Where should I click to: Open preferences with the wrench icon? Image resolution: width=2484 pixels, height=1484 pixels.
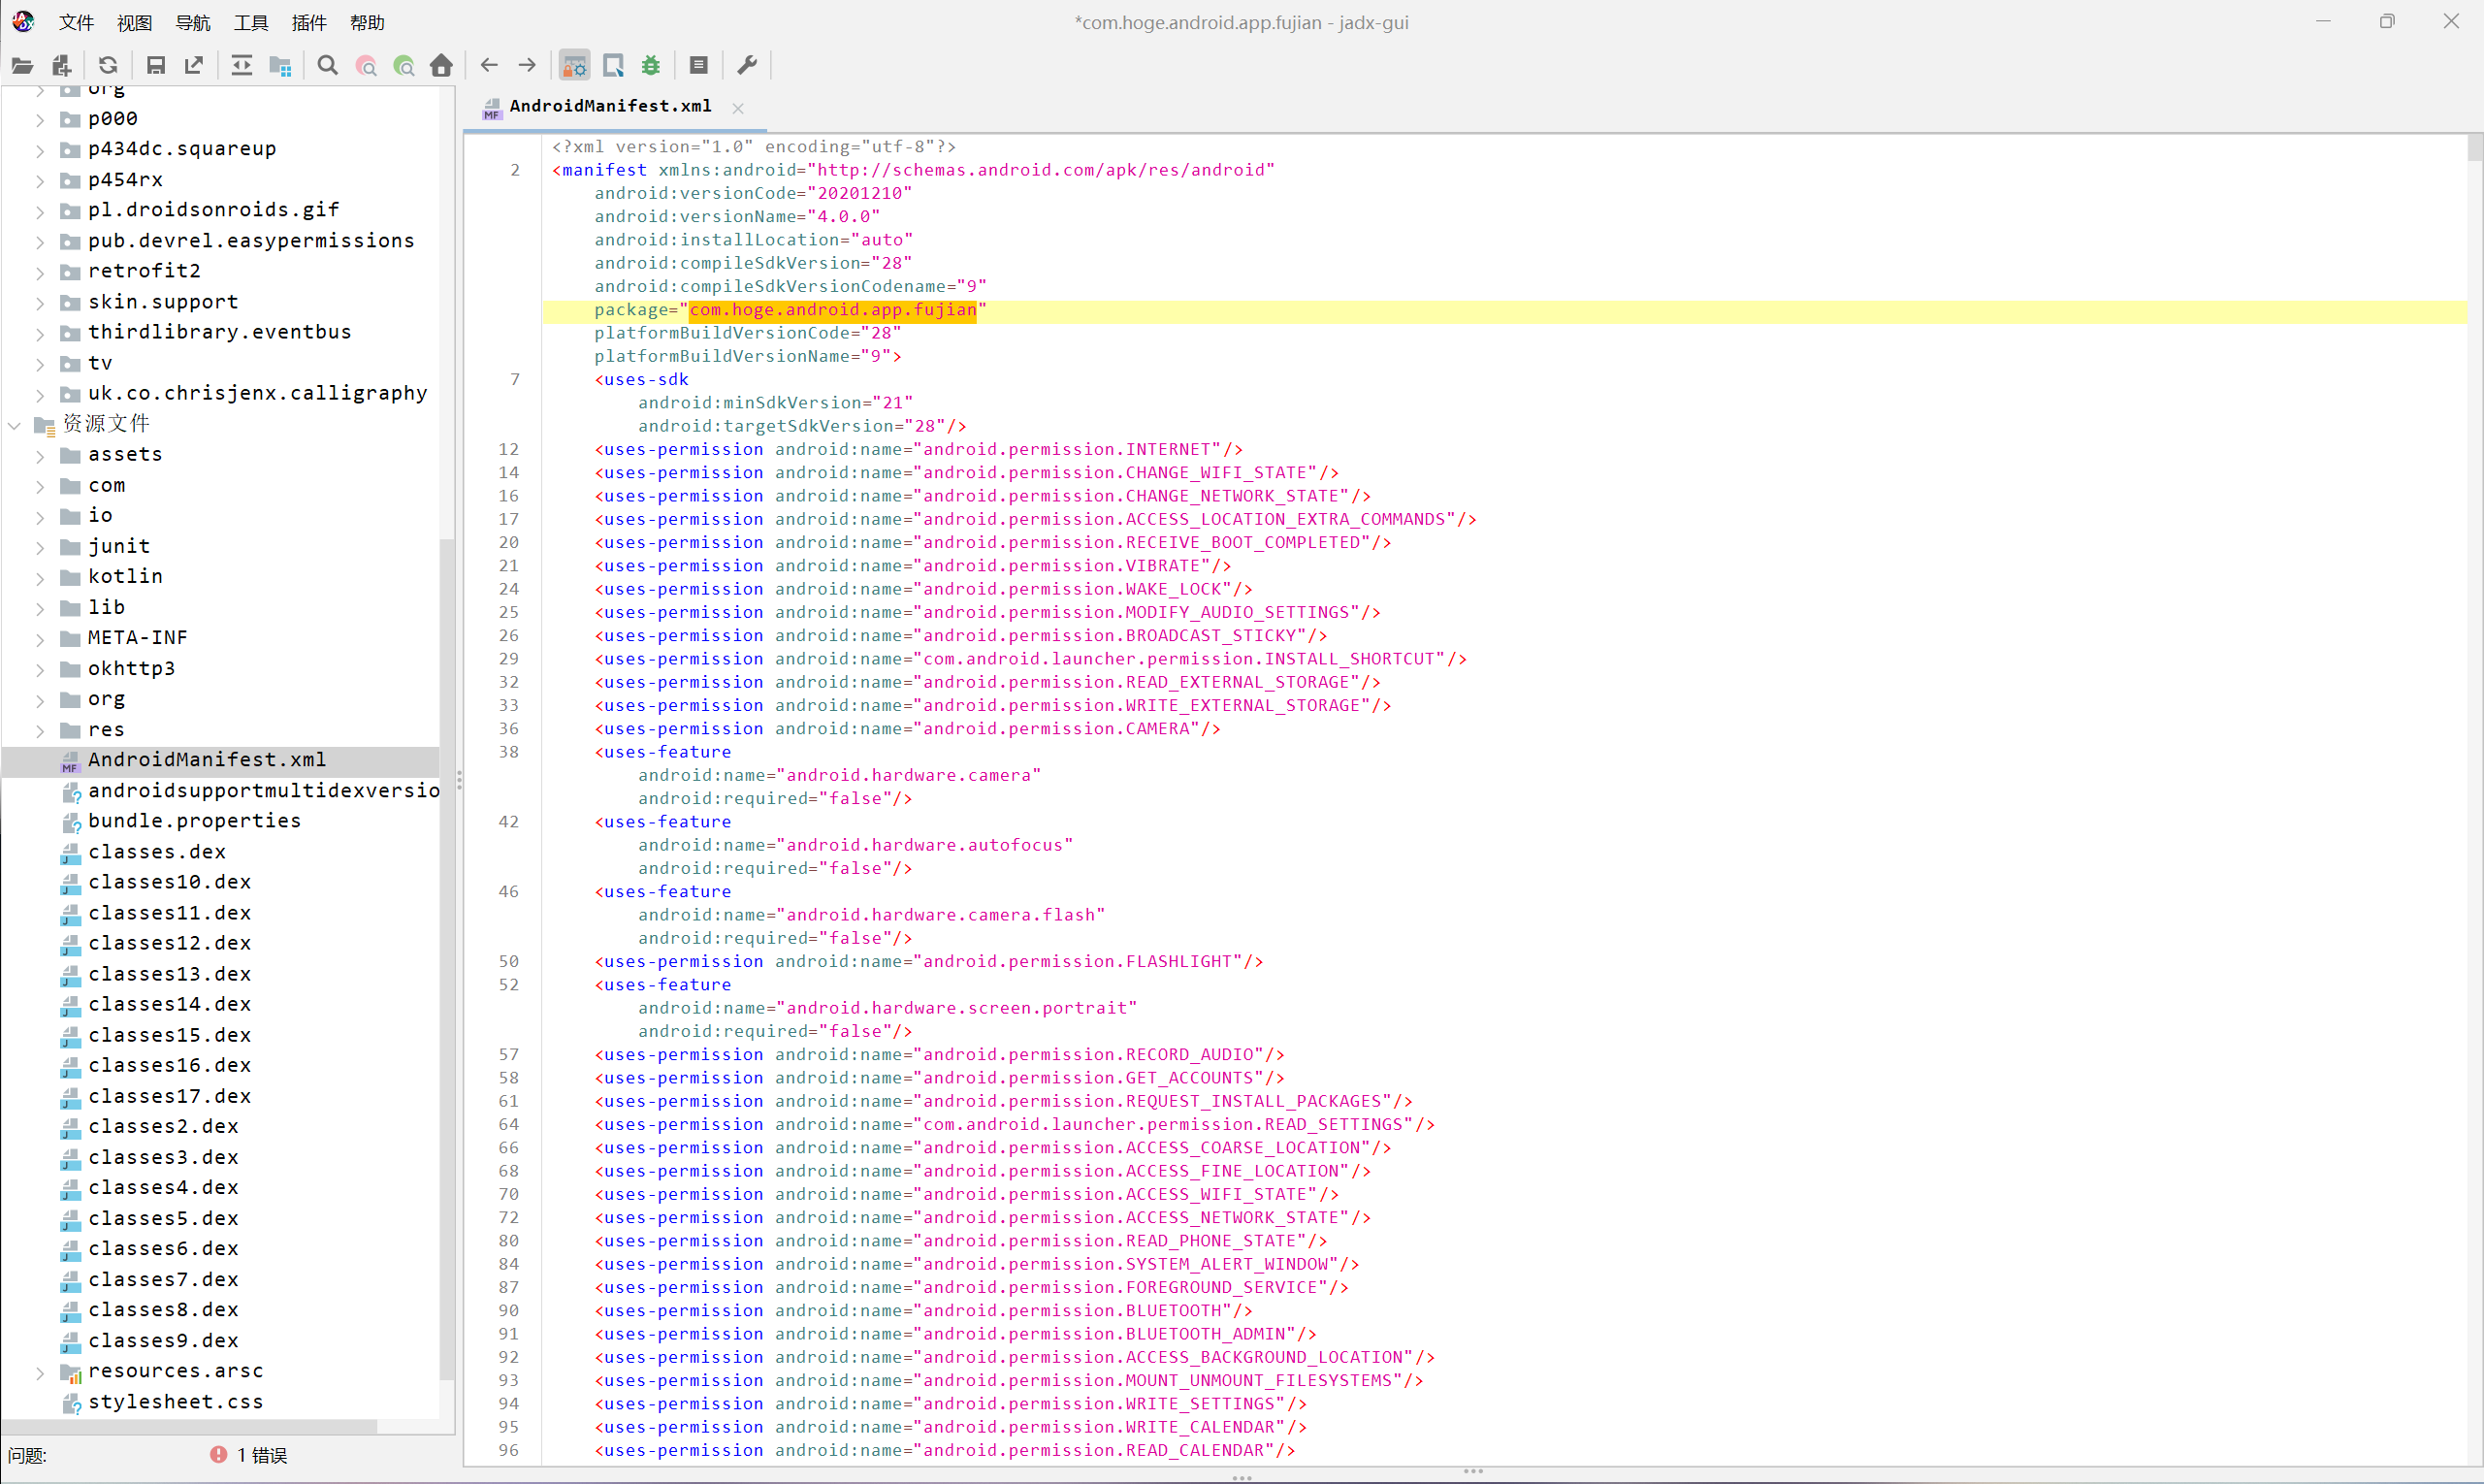coord(747,66)
